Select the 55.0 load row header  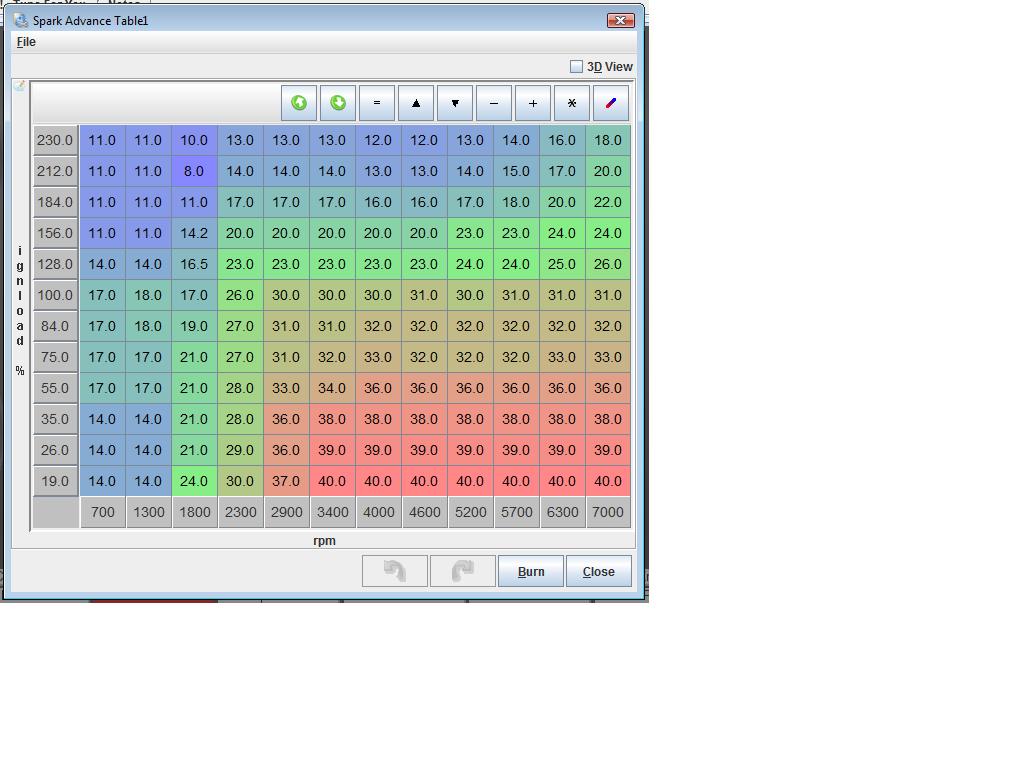(x=56, y=389)
